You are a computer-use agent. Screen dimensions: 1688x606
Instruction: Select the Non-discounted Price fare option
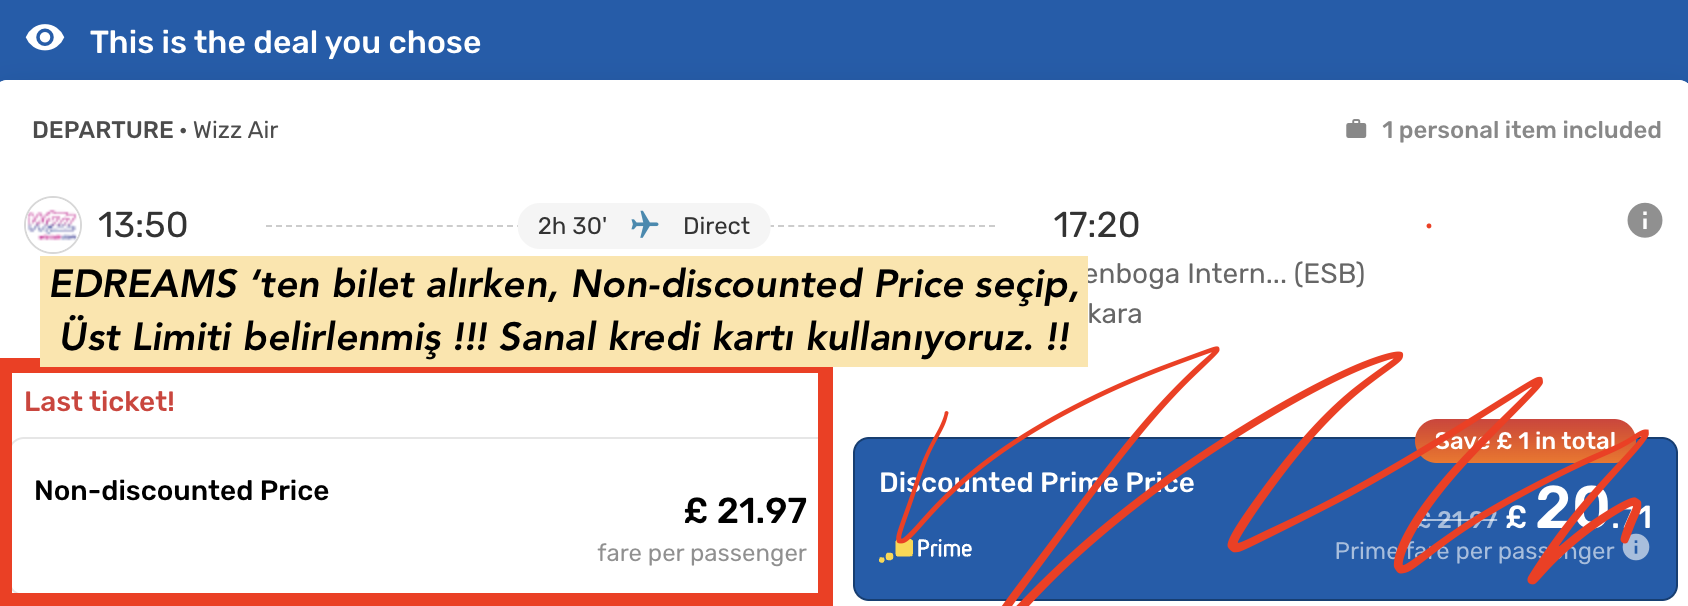pyautogui.click(x=416, y=515)
